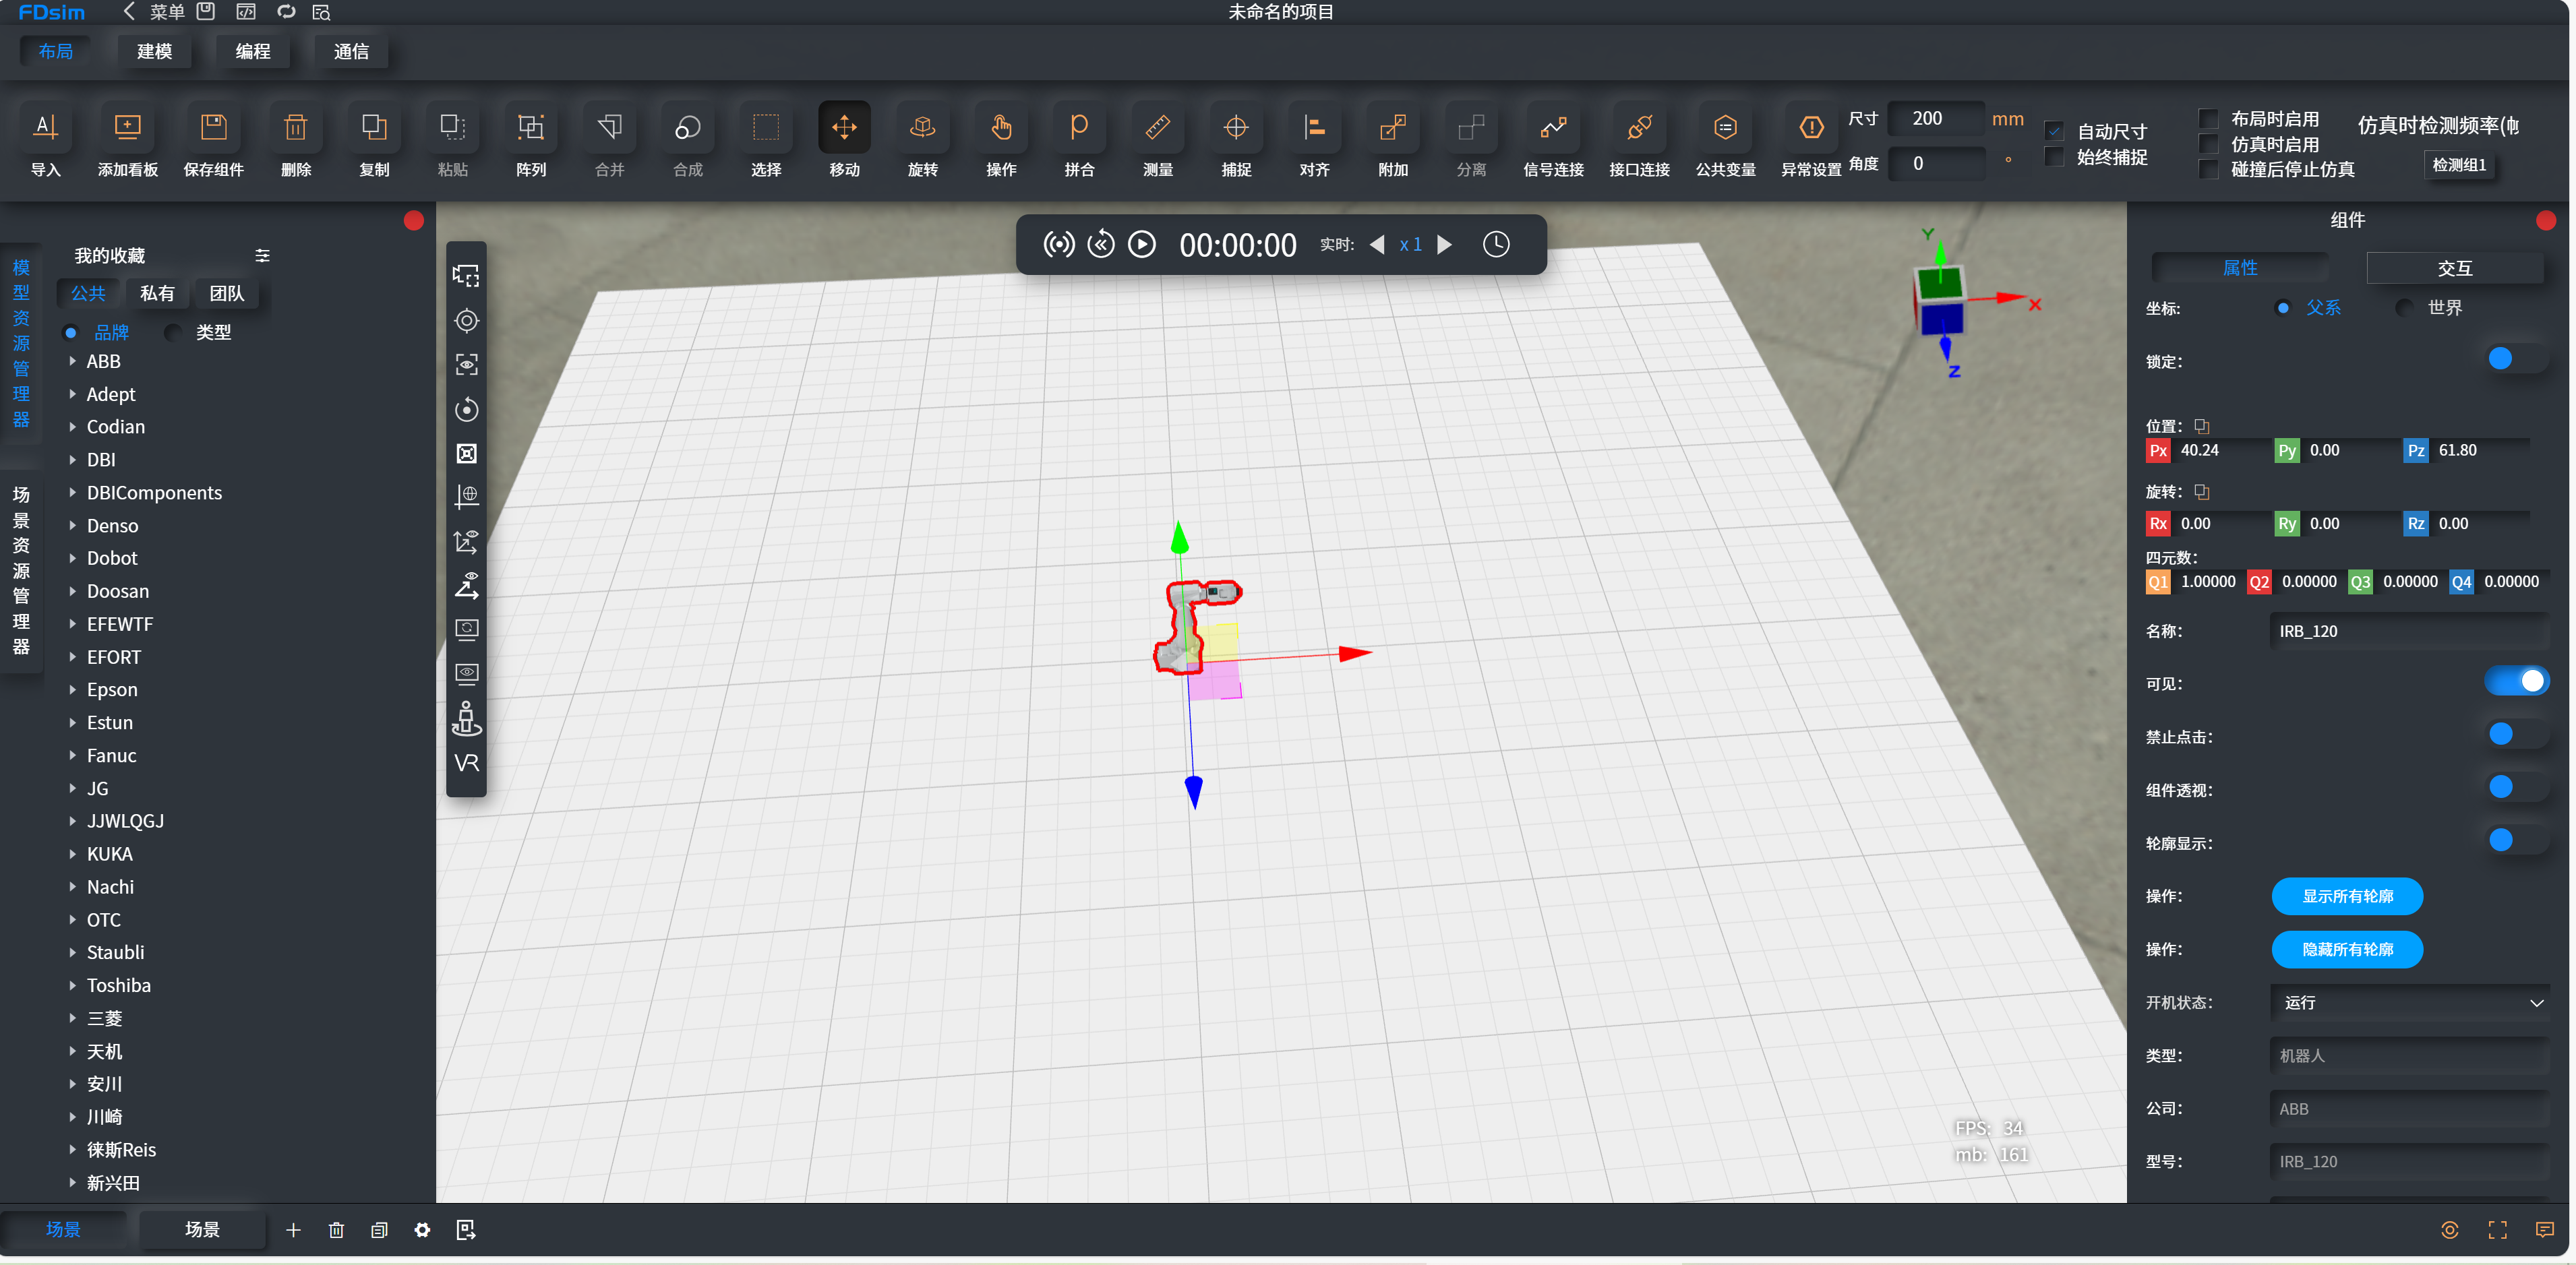Click the 显示所有轮廓 button
This screenshot has height=1265, width=2576.
click(x=2347, y=896)
